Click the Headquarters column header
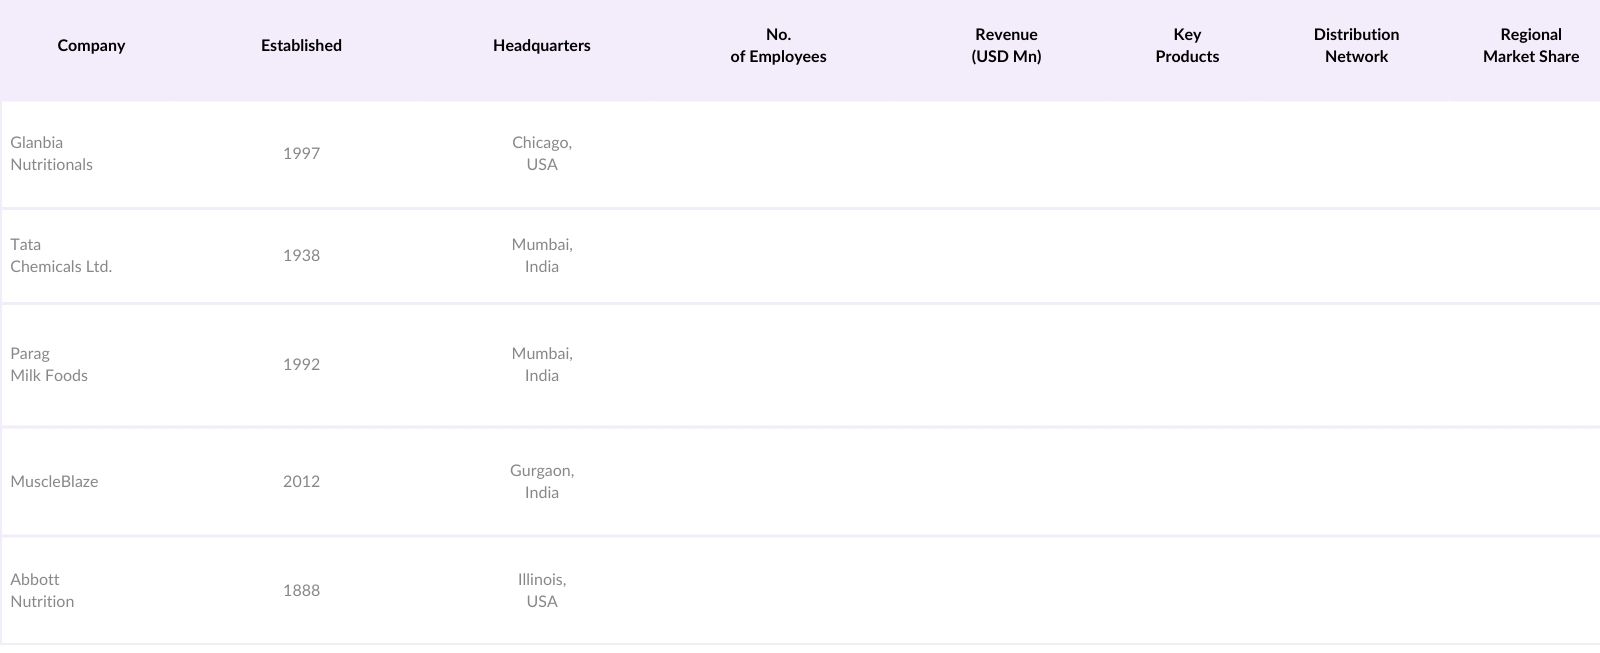The image size is (1600, 653). [541, 46]
